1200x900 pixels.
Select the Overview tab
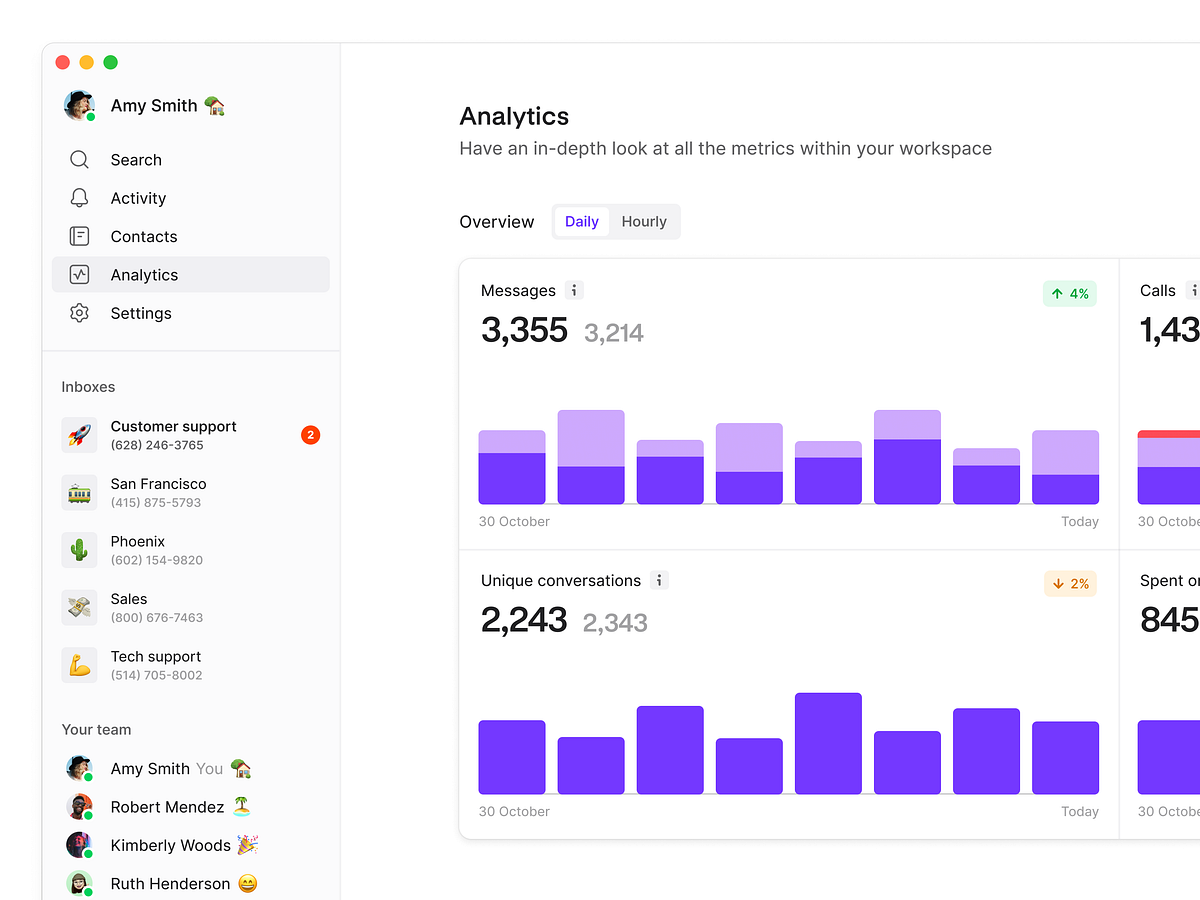pyautogui.click(x=497, y=221)
